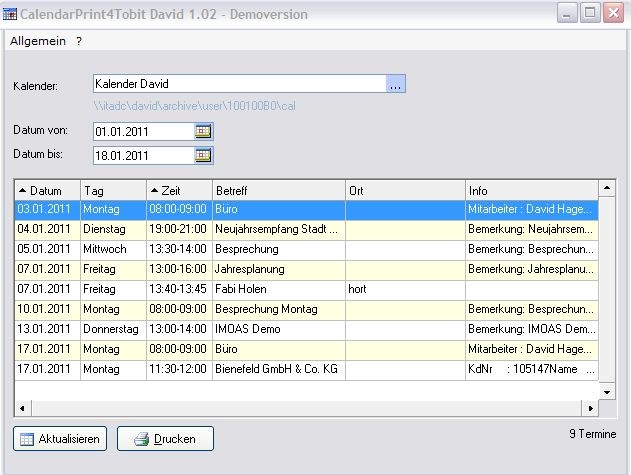This screenshot has width=631, height=475.
Task: Select the Neujahrsempfang Stadt appointment
Action: 307,229
